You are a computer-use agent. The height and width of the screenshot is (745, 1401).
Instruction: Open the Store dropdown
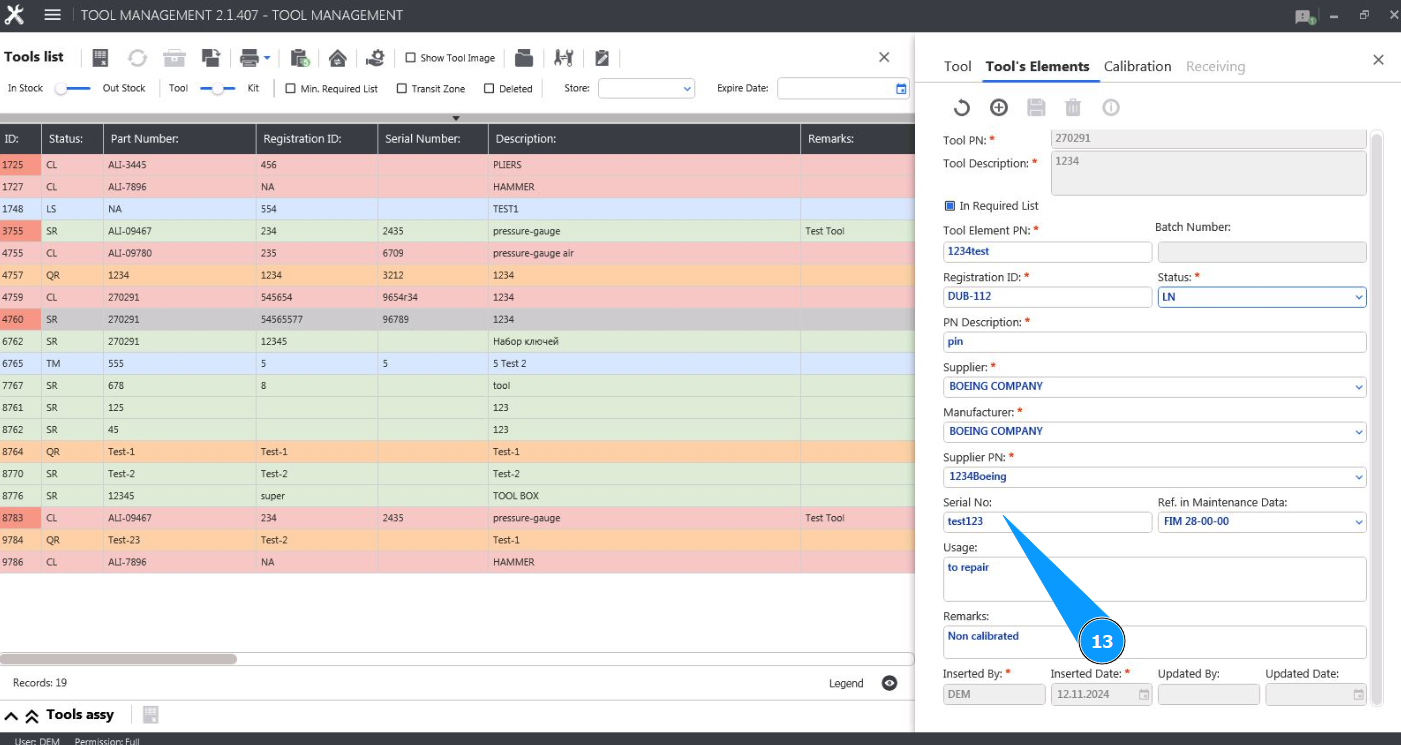(646, 89)
